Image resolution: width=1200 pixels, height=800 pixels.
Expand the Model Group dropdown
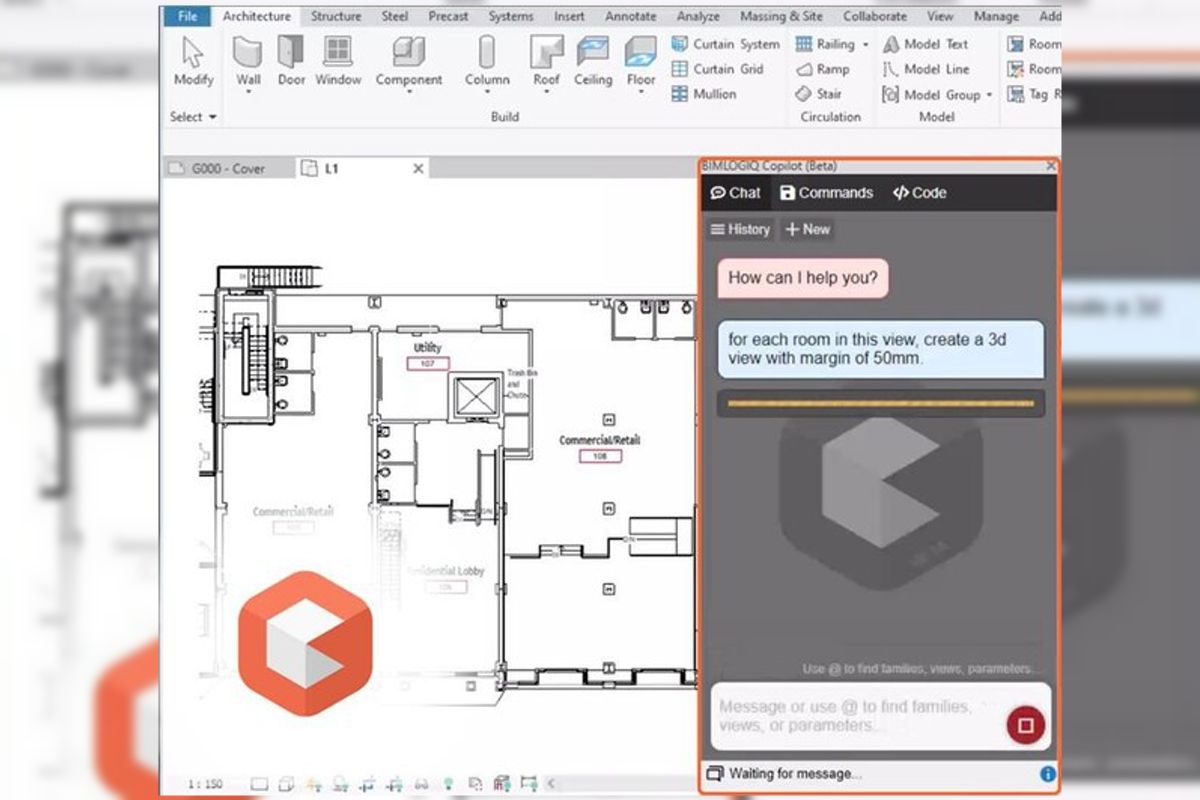point(989,95)
